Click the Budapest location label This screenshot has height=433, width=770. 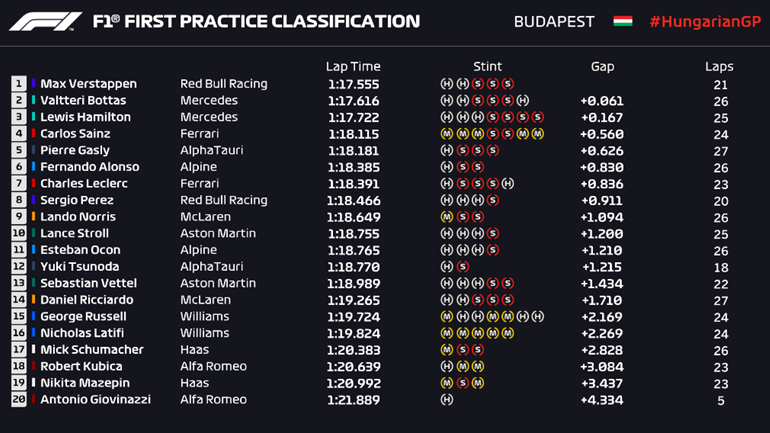pos(553,21)
